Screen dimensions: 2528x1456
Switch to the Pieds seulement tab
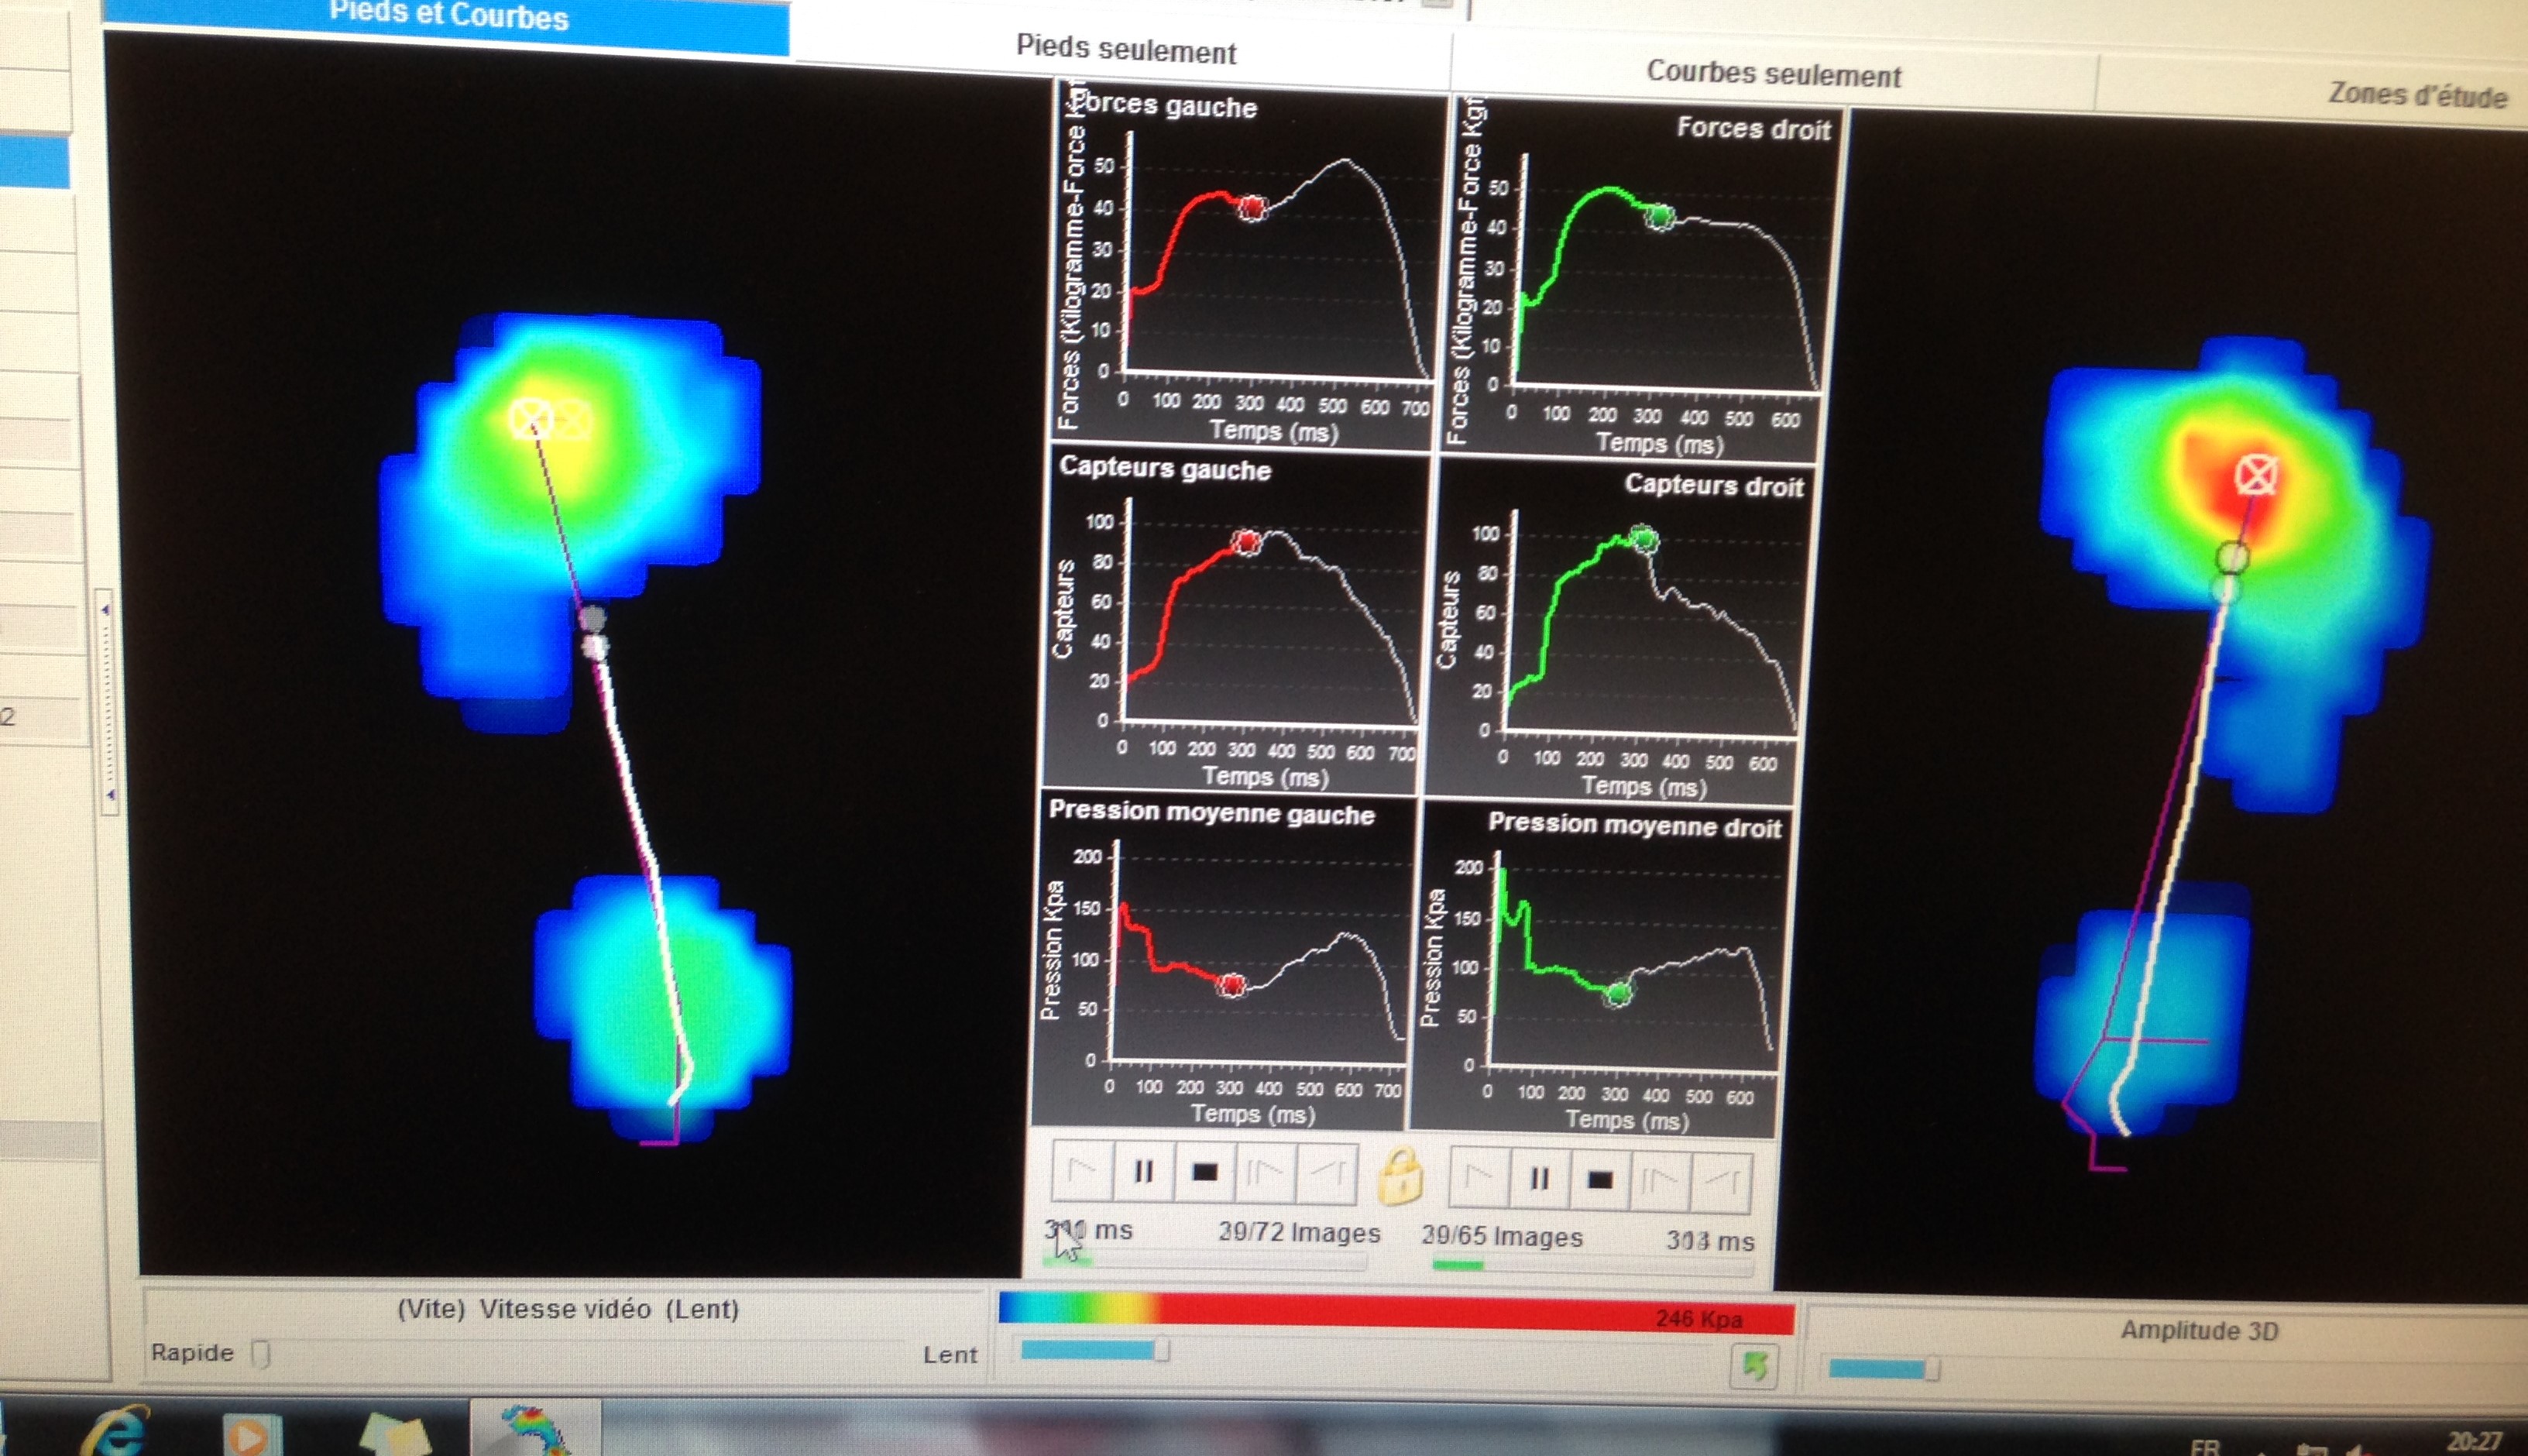coord(1126,50)
